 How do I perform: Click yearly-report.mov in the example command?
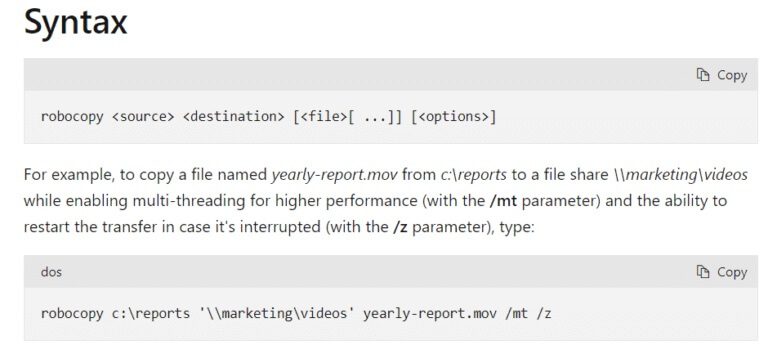click(430, 314)
